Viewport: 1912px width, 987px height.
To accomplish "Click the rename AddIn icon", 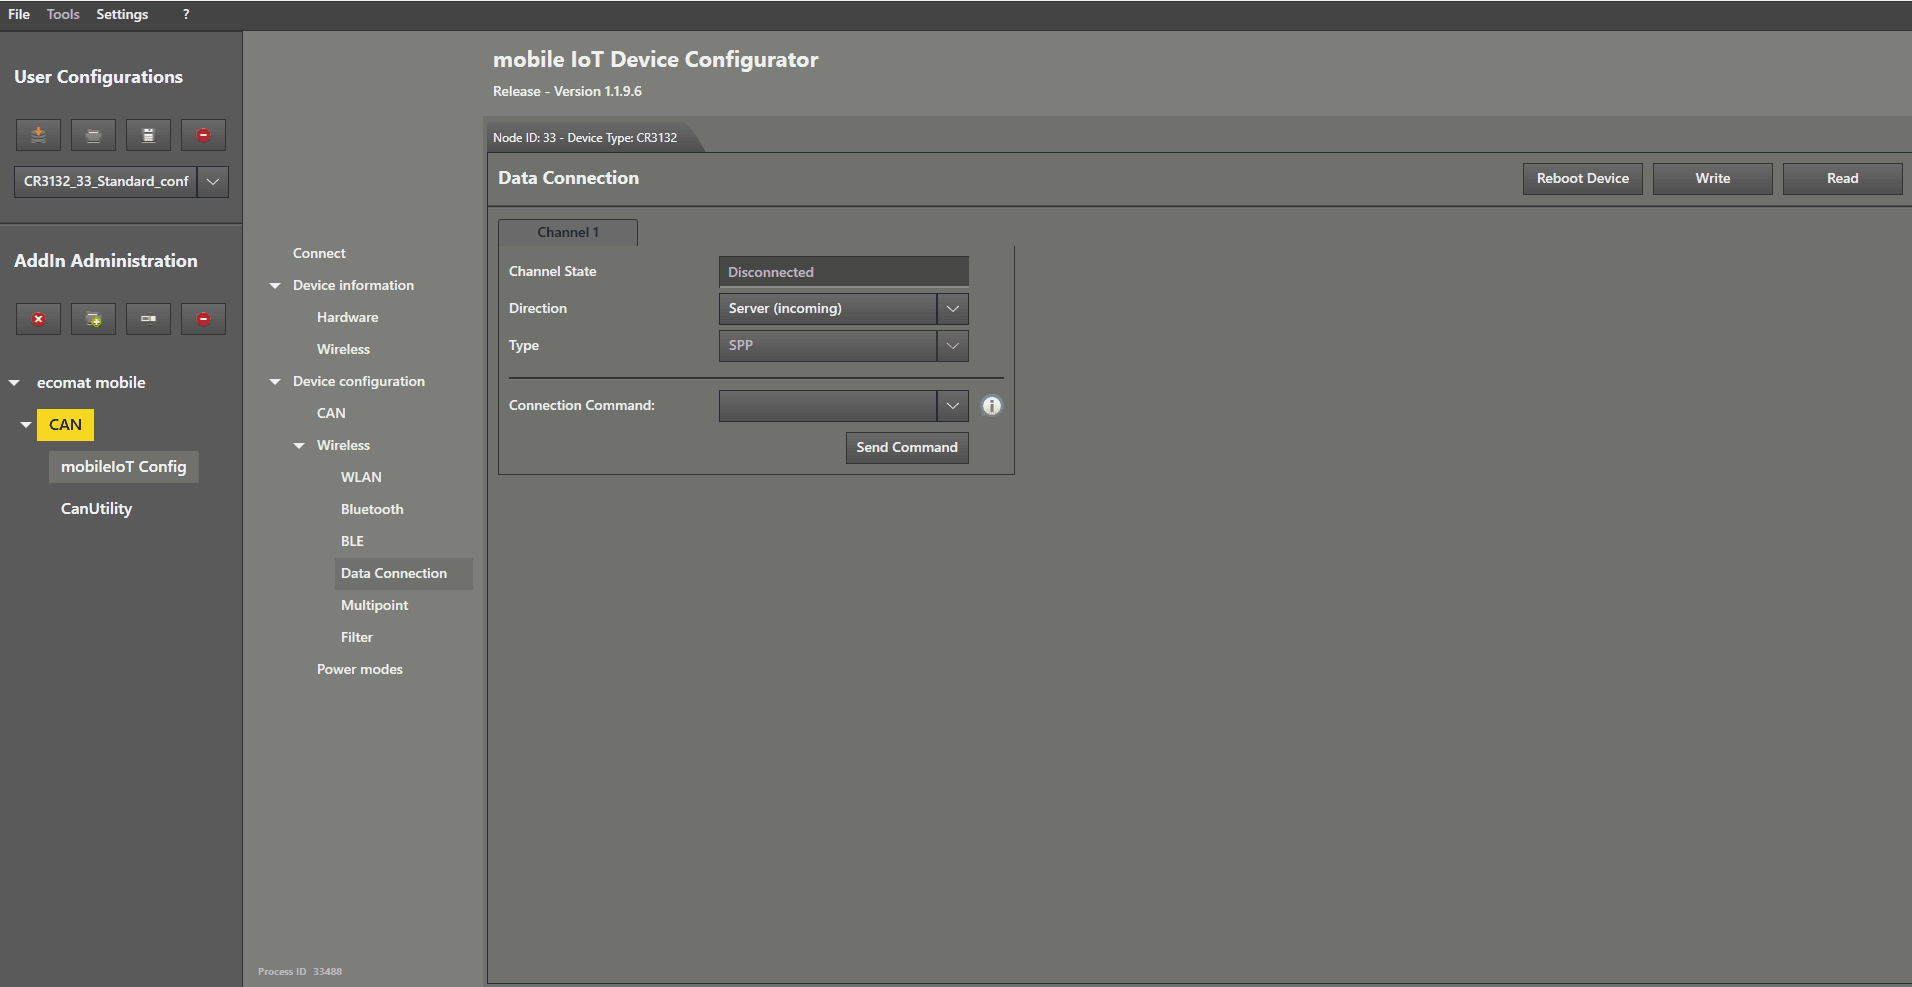I will pyautogui.click(x=148, y=319).
